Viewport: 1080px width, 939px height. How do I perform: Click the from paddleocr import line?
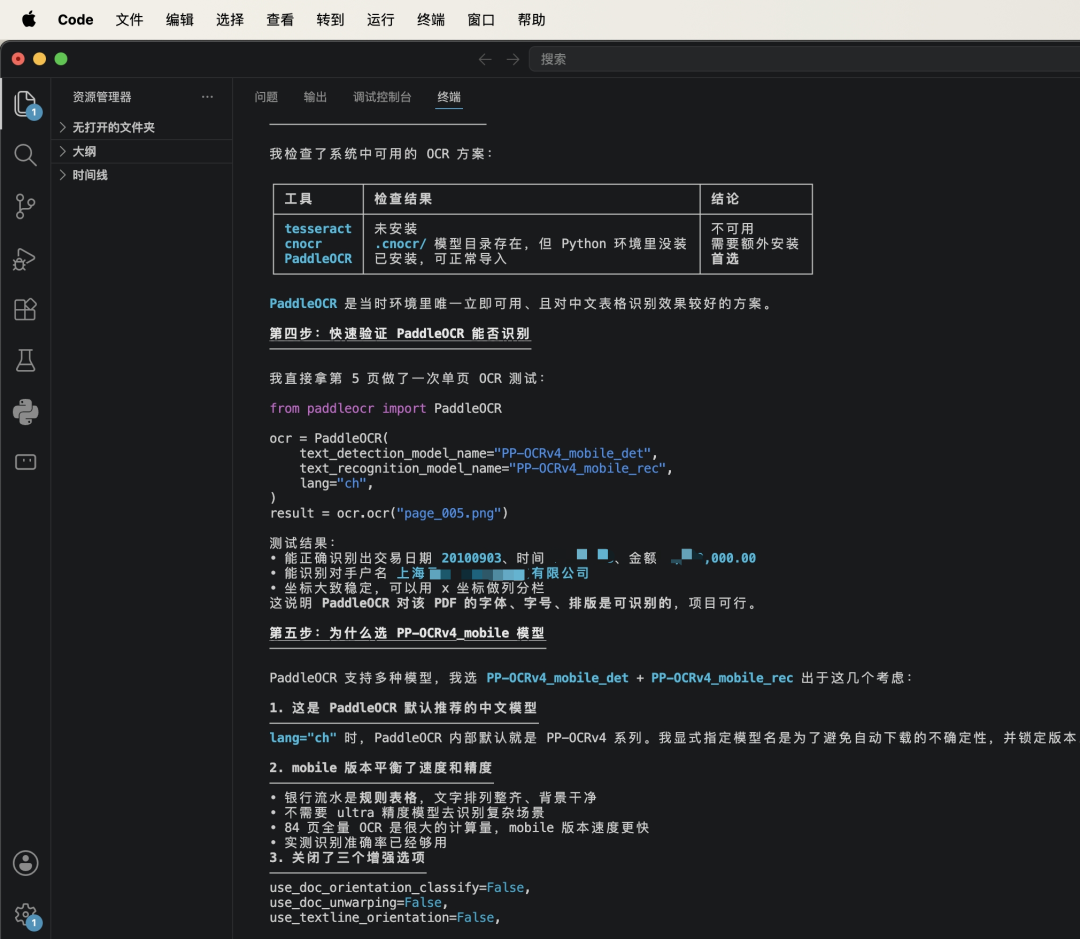(385, 409)
